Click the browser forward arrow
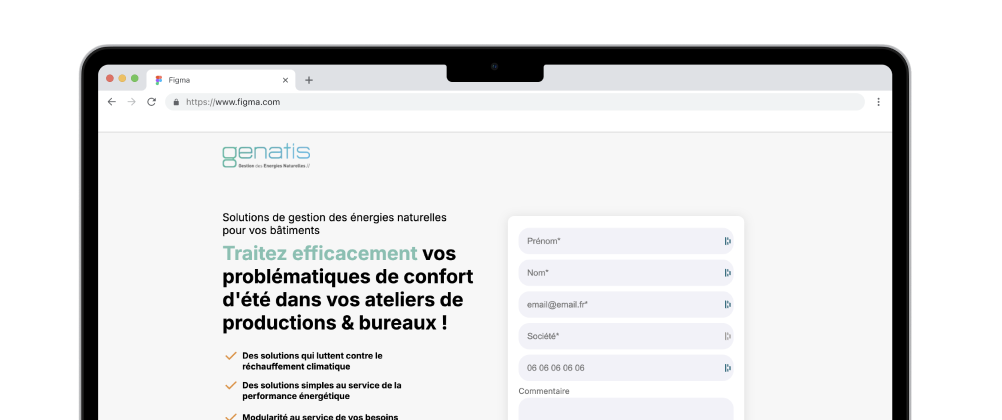This screenshot has width=1002, height=420. click(x=131, y=102)
